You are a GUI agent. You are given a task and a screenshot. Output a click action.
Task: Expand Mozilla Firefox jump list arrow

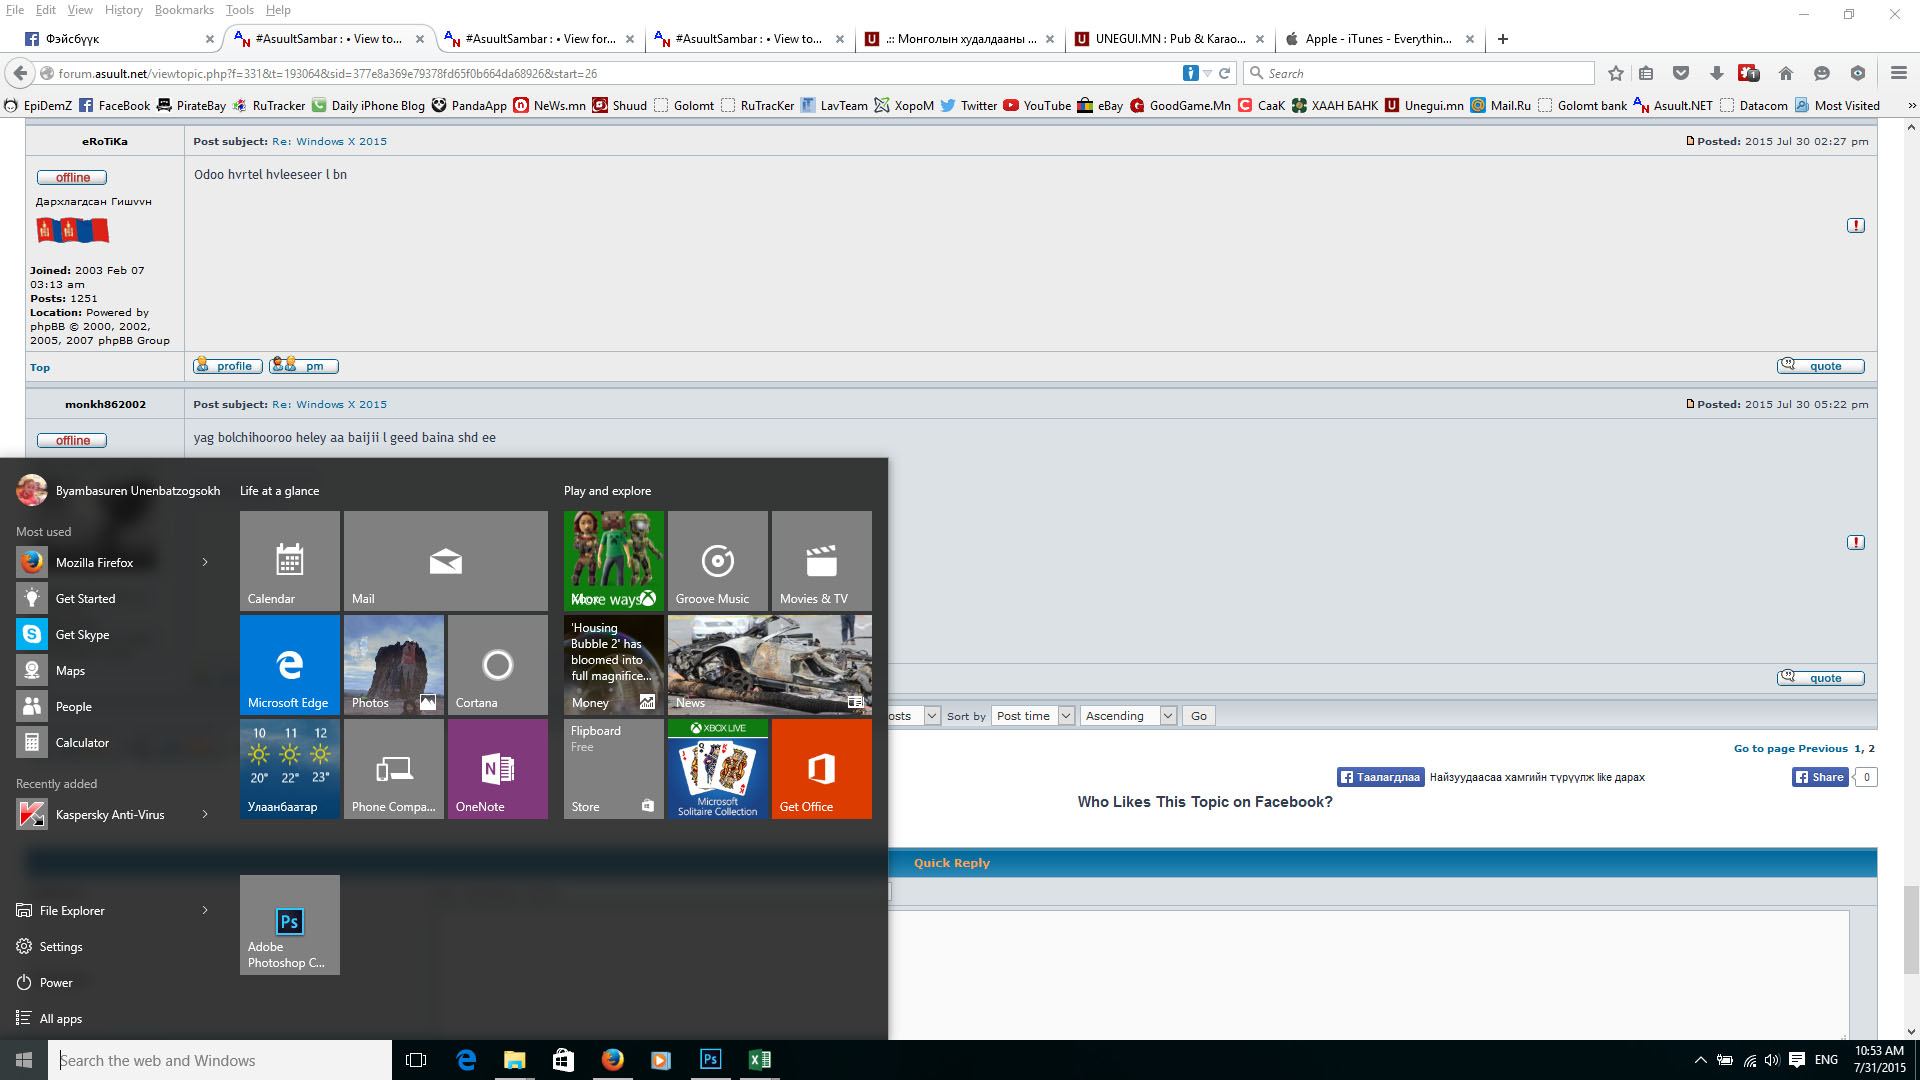pos(205,562)
